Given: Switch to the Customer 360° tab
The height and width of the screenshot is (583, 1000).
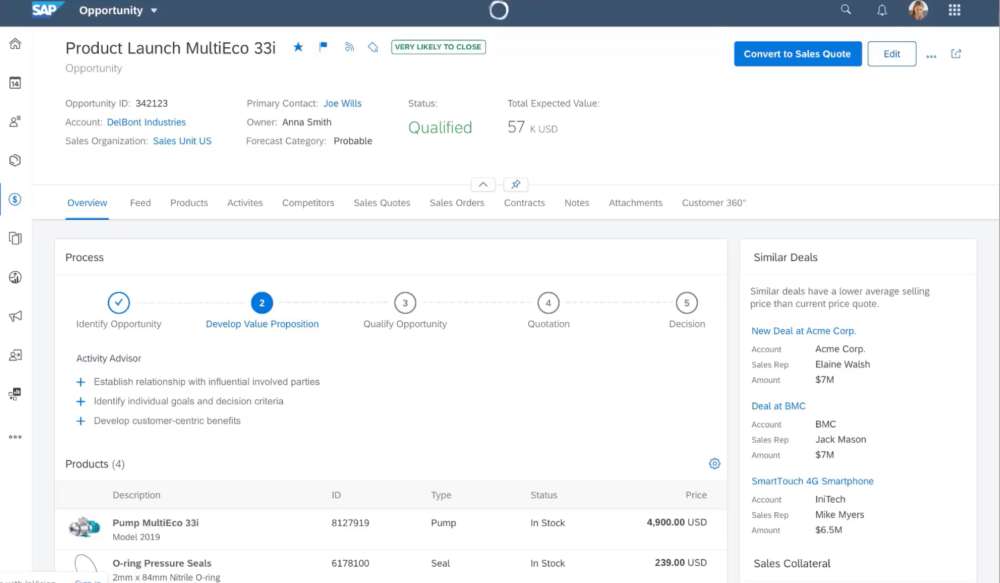Looking at the screenshot, I should pyautogui.click(x=713, y=203).
